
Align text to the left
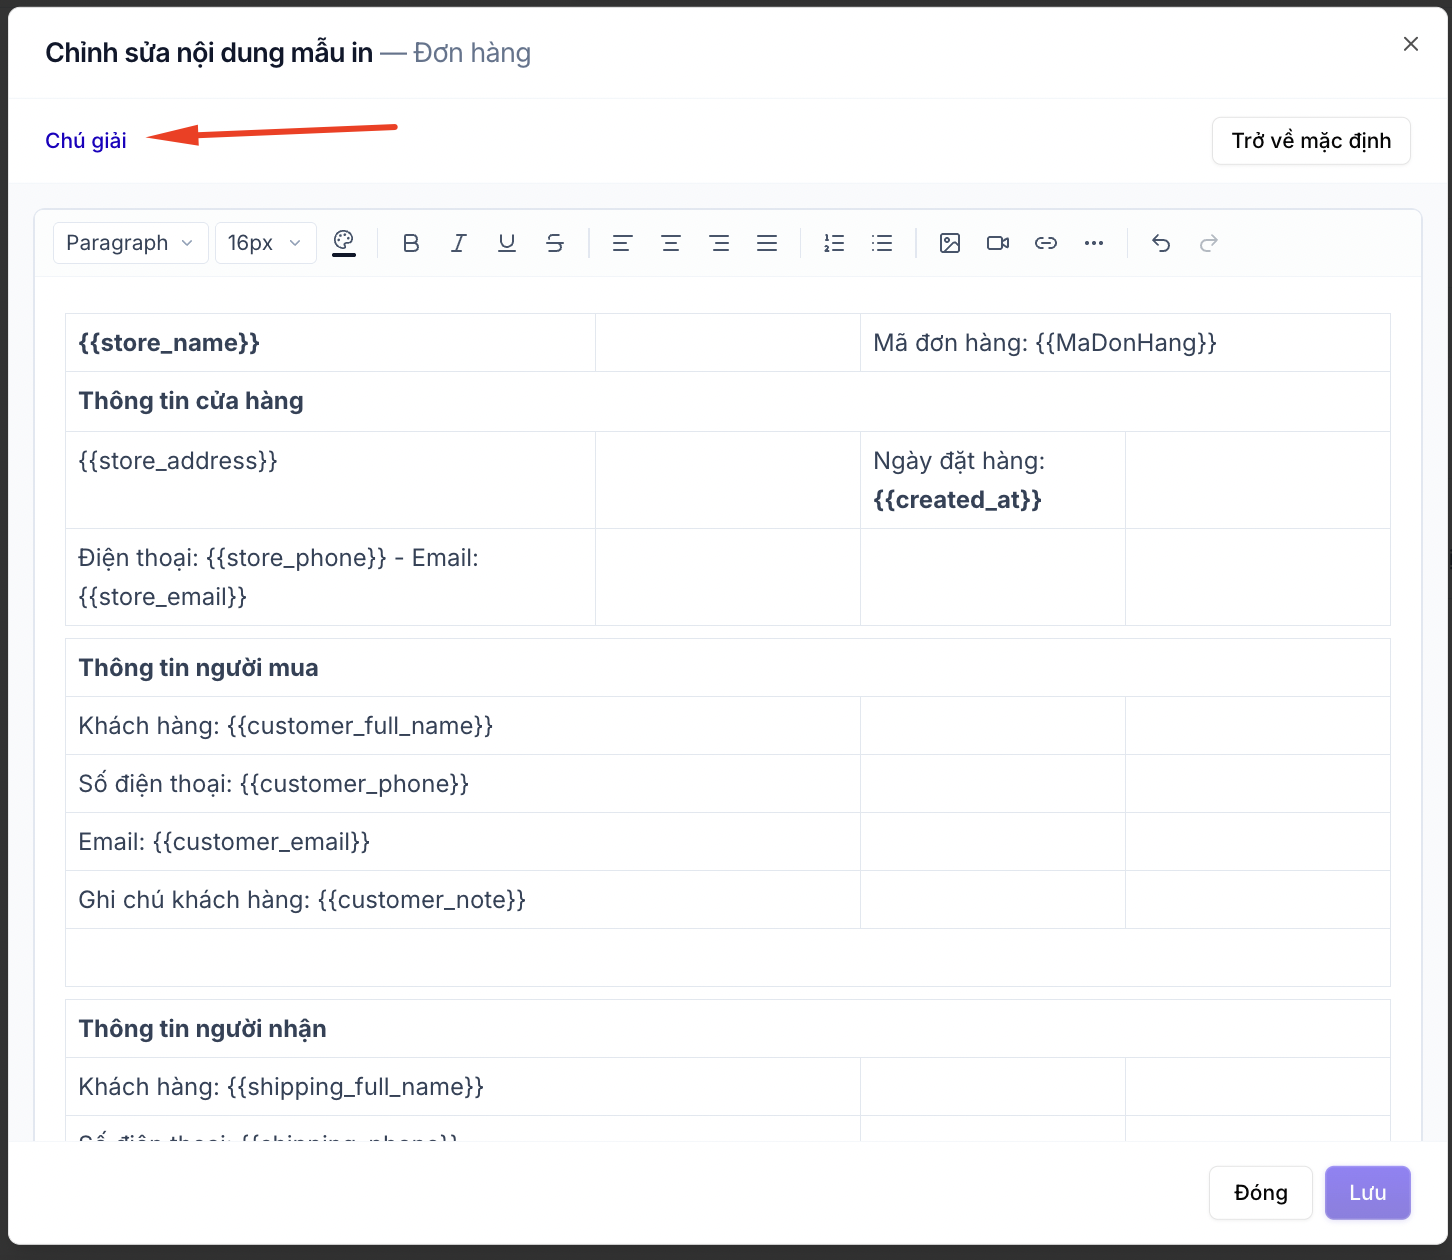[622, 243]
